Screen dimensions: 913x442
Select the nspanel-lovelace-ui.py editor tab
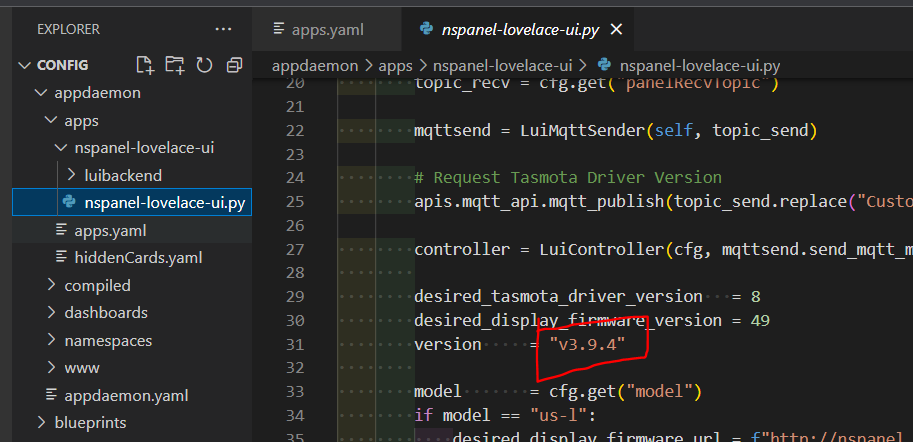coord(520,29)
